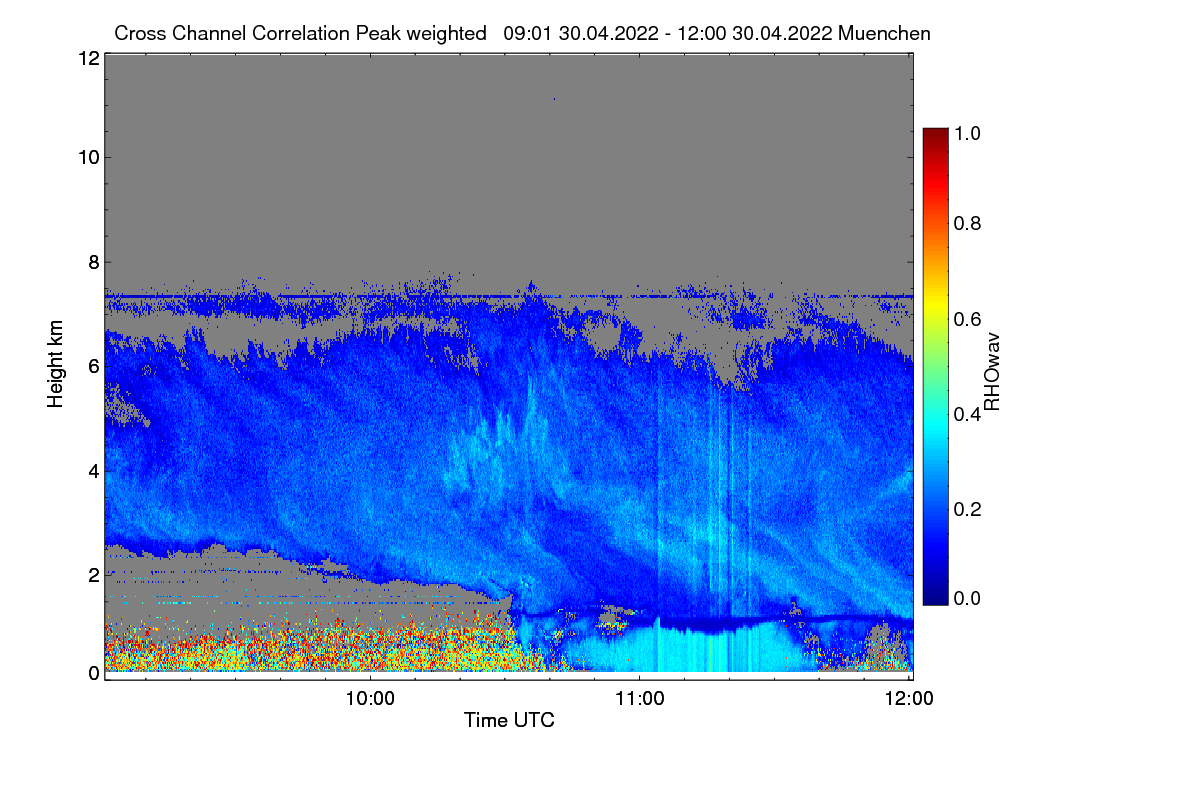Click the 'Time UTC' x-axis label

click(509, 719)
